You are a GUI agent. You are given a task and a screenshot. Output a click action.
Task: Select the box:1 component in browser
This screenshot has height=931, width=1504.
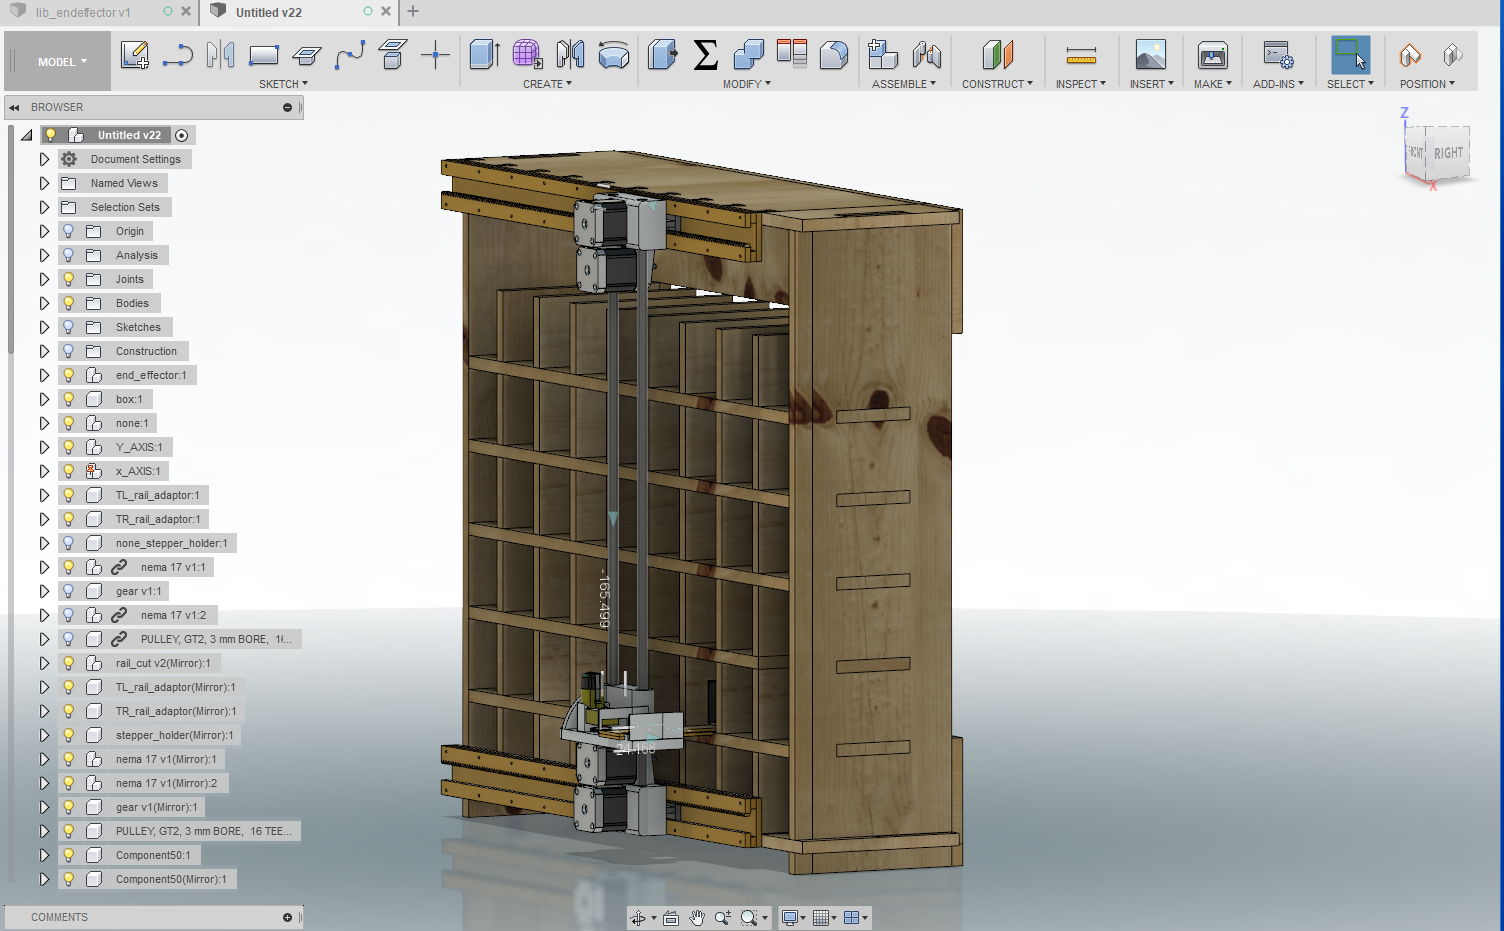(129, 399)
